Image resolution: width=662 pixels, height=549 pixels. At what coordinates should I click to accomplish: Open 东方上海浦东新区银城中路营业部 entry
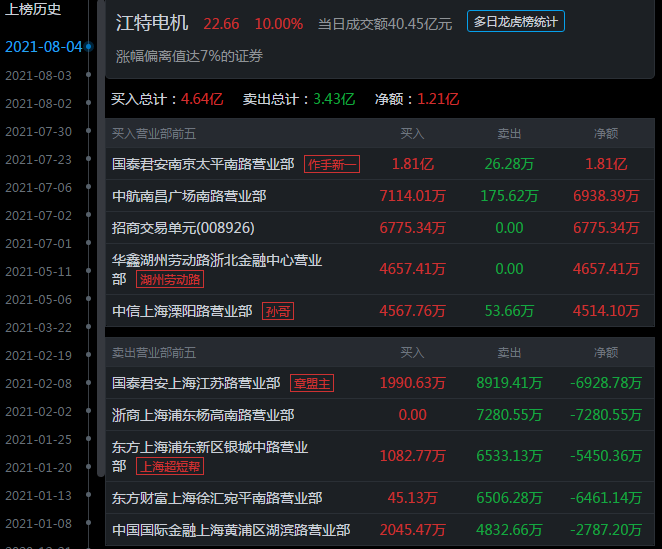[380, 456]
